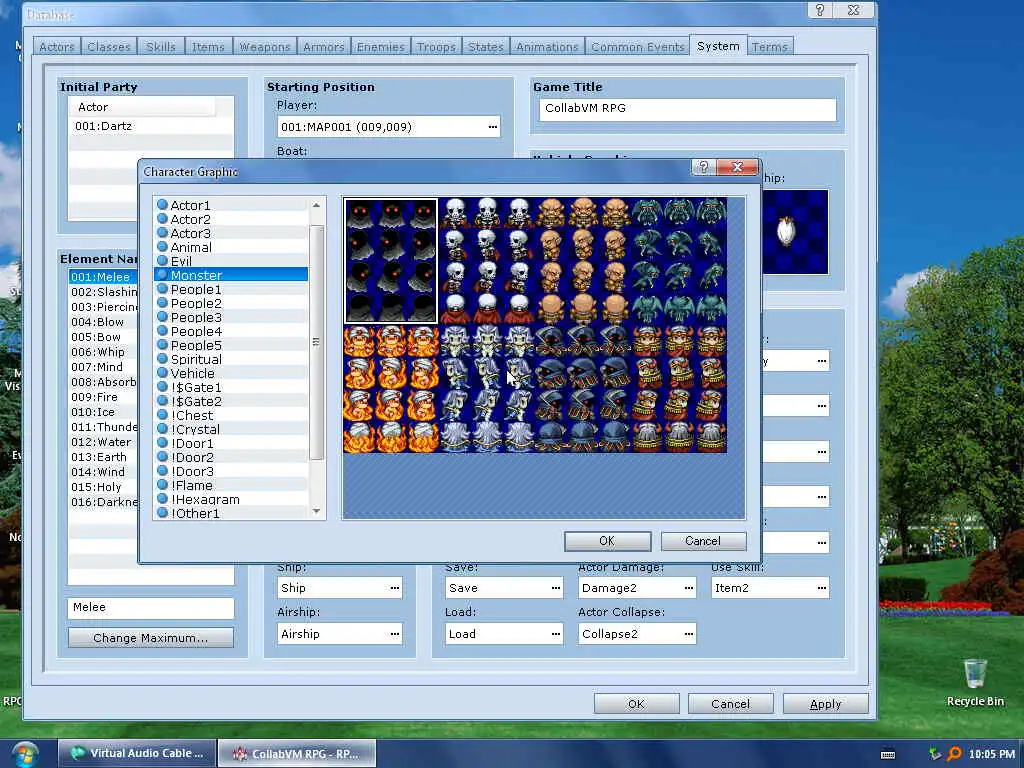Pick the People1 graphic file
Screen dimensions: 1024x768
(x=231, y=289)
